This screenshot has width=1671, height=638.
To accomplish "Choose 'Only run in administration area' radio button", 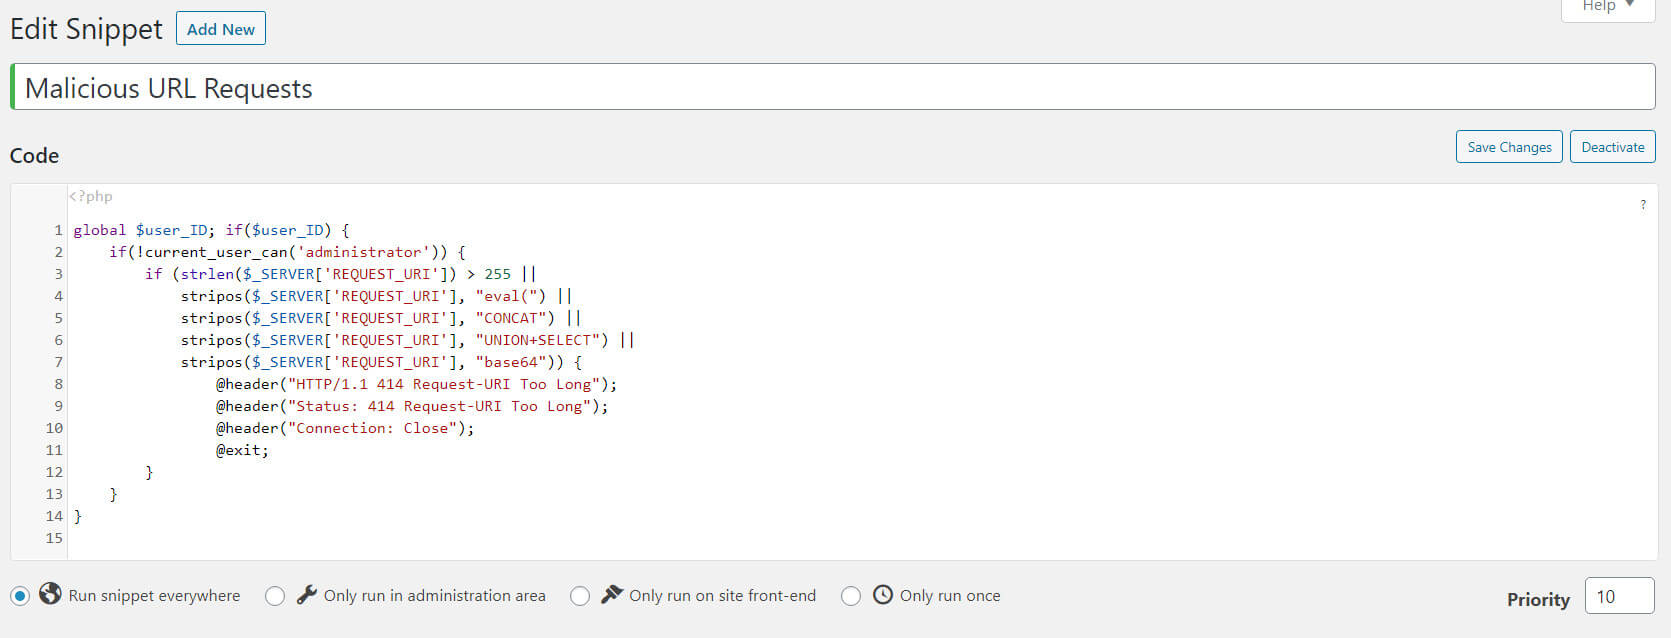I will coord(275,596).
